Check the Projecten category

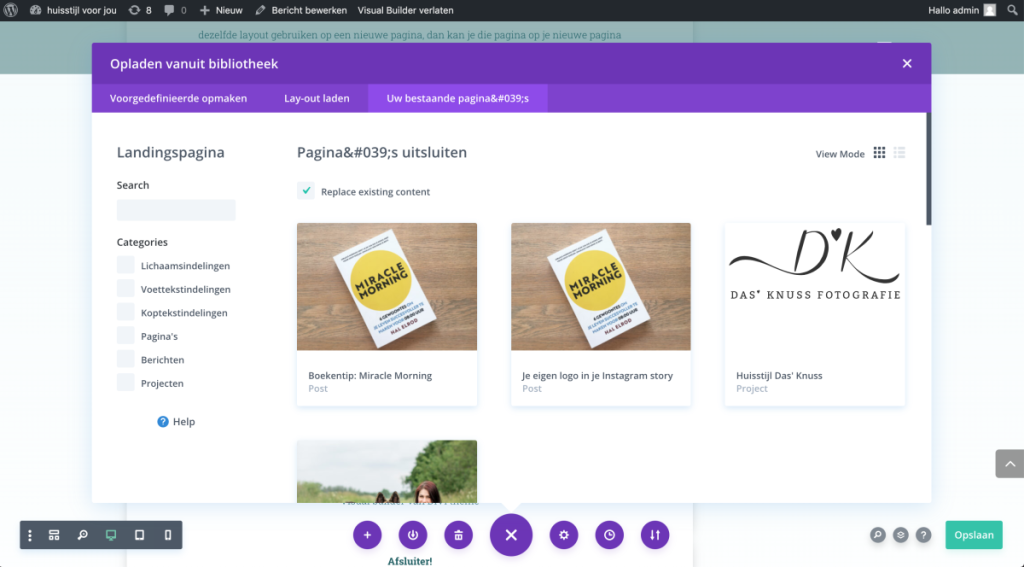125,382
